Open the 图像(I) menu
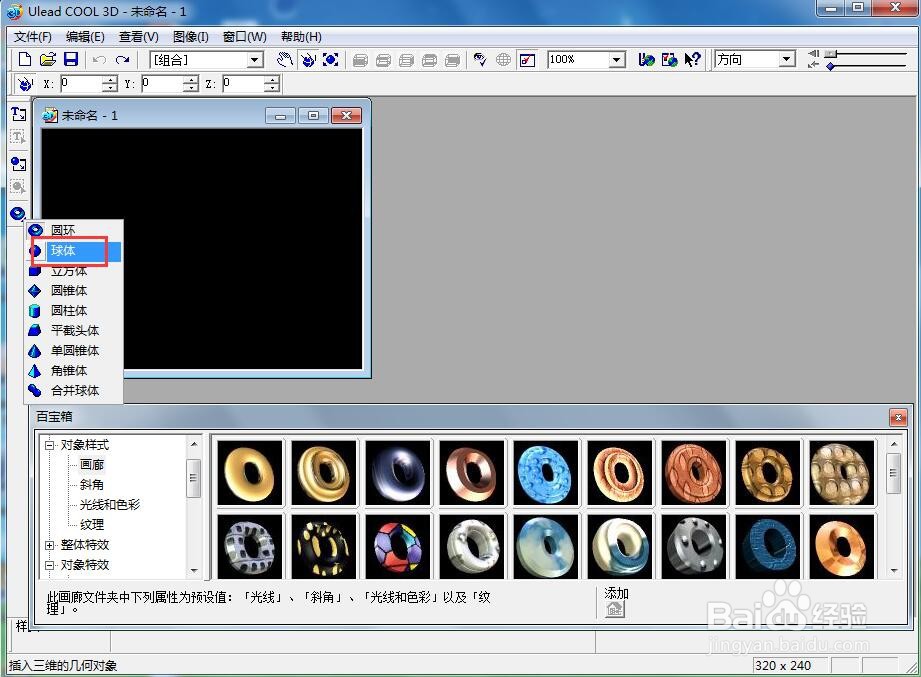This screenshot has height=677, width=921. tap(191, 37)
